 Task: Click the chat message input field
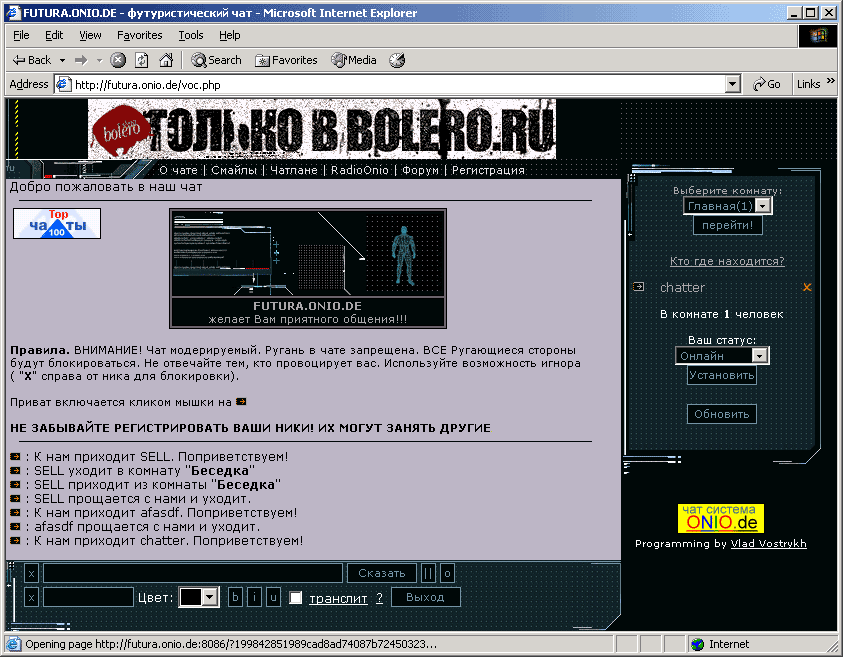point(192,573)
